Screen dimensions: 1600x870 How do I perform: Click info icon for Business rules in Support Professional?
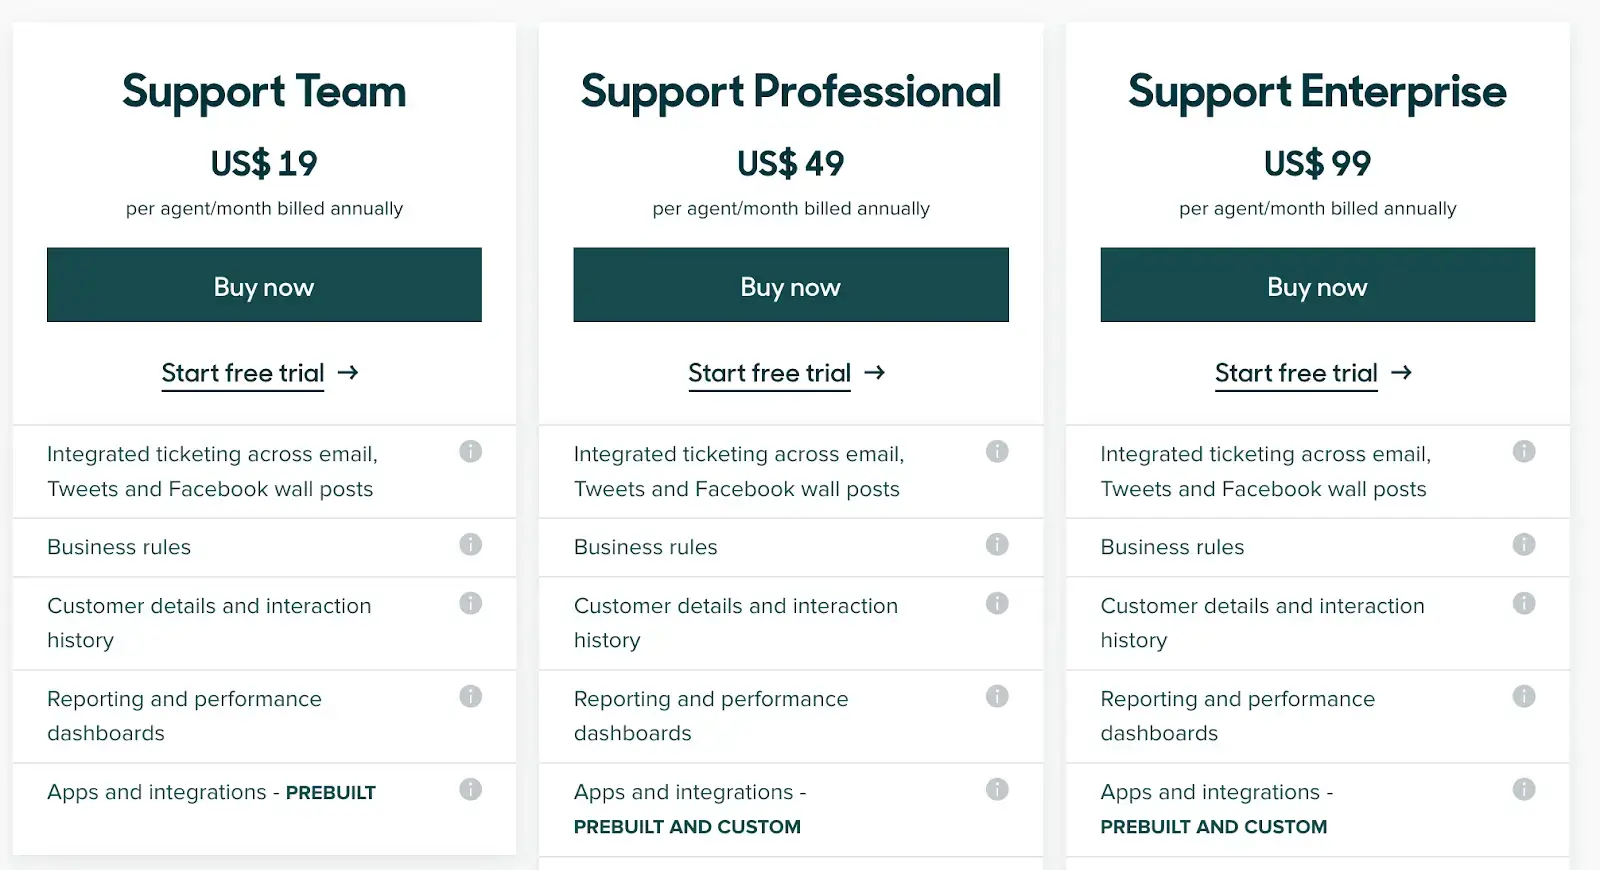click(997, 544)
